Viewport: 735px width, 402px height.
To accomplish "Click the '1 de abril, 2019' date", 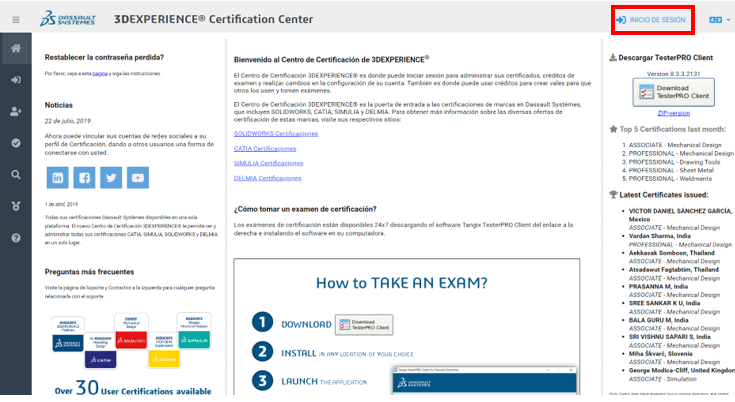I will pyautogui.click(x=61, y=204).
